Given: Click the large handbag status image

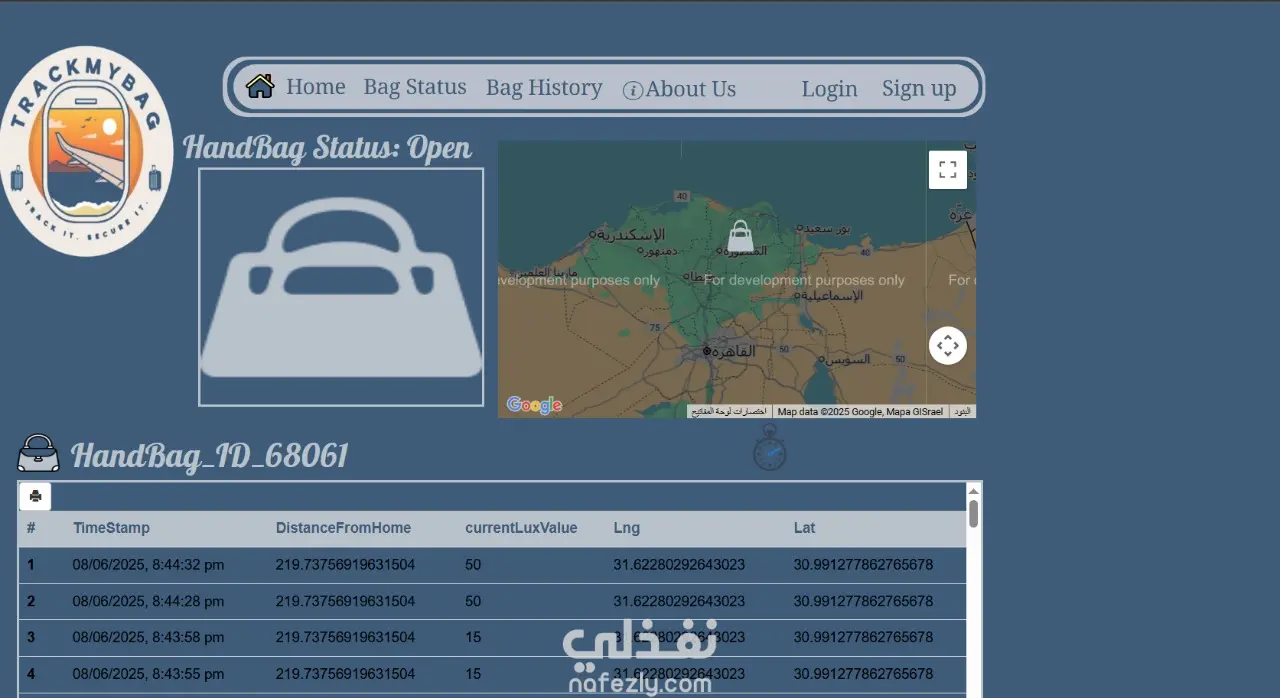Looking at the screenshot, I should click(x=341, y=287).
